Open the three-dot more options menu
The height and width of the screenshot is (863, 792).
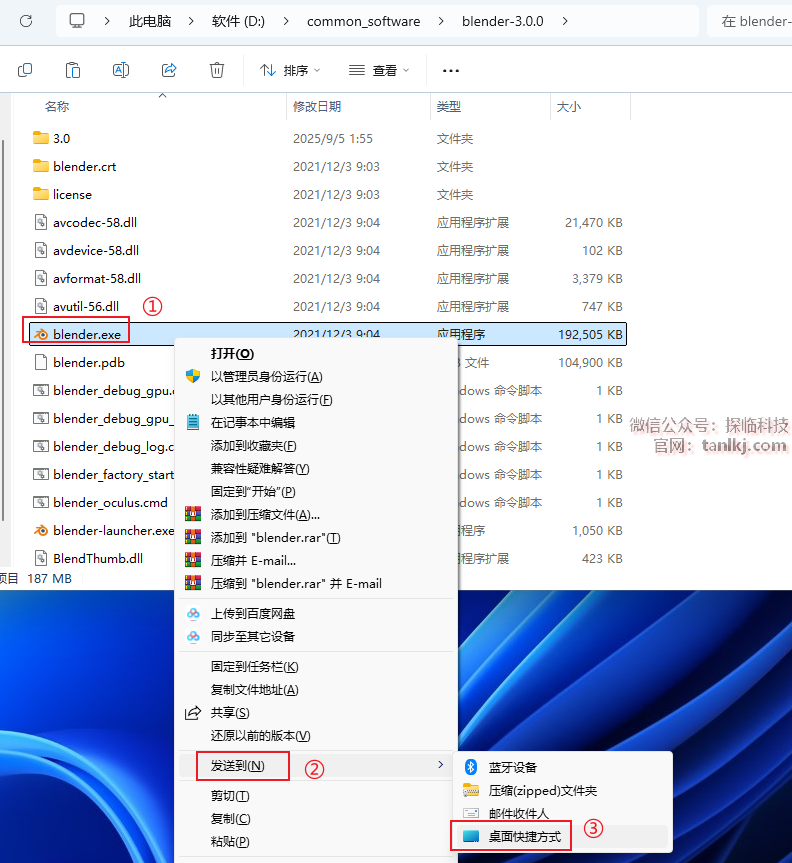point(451,70)
